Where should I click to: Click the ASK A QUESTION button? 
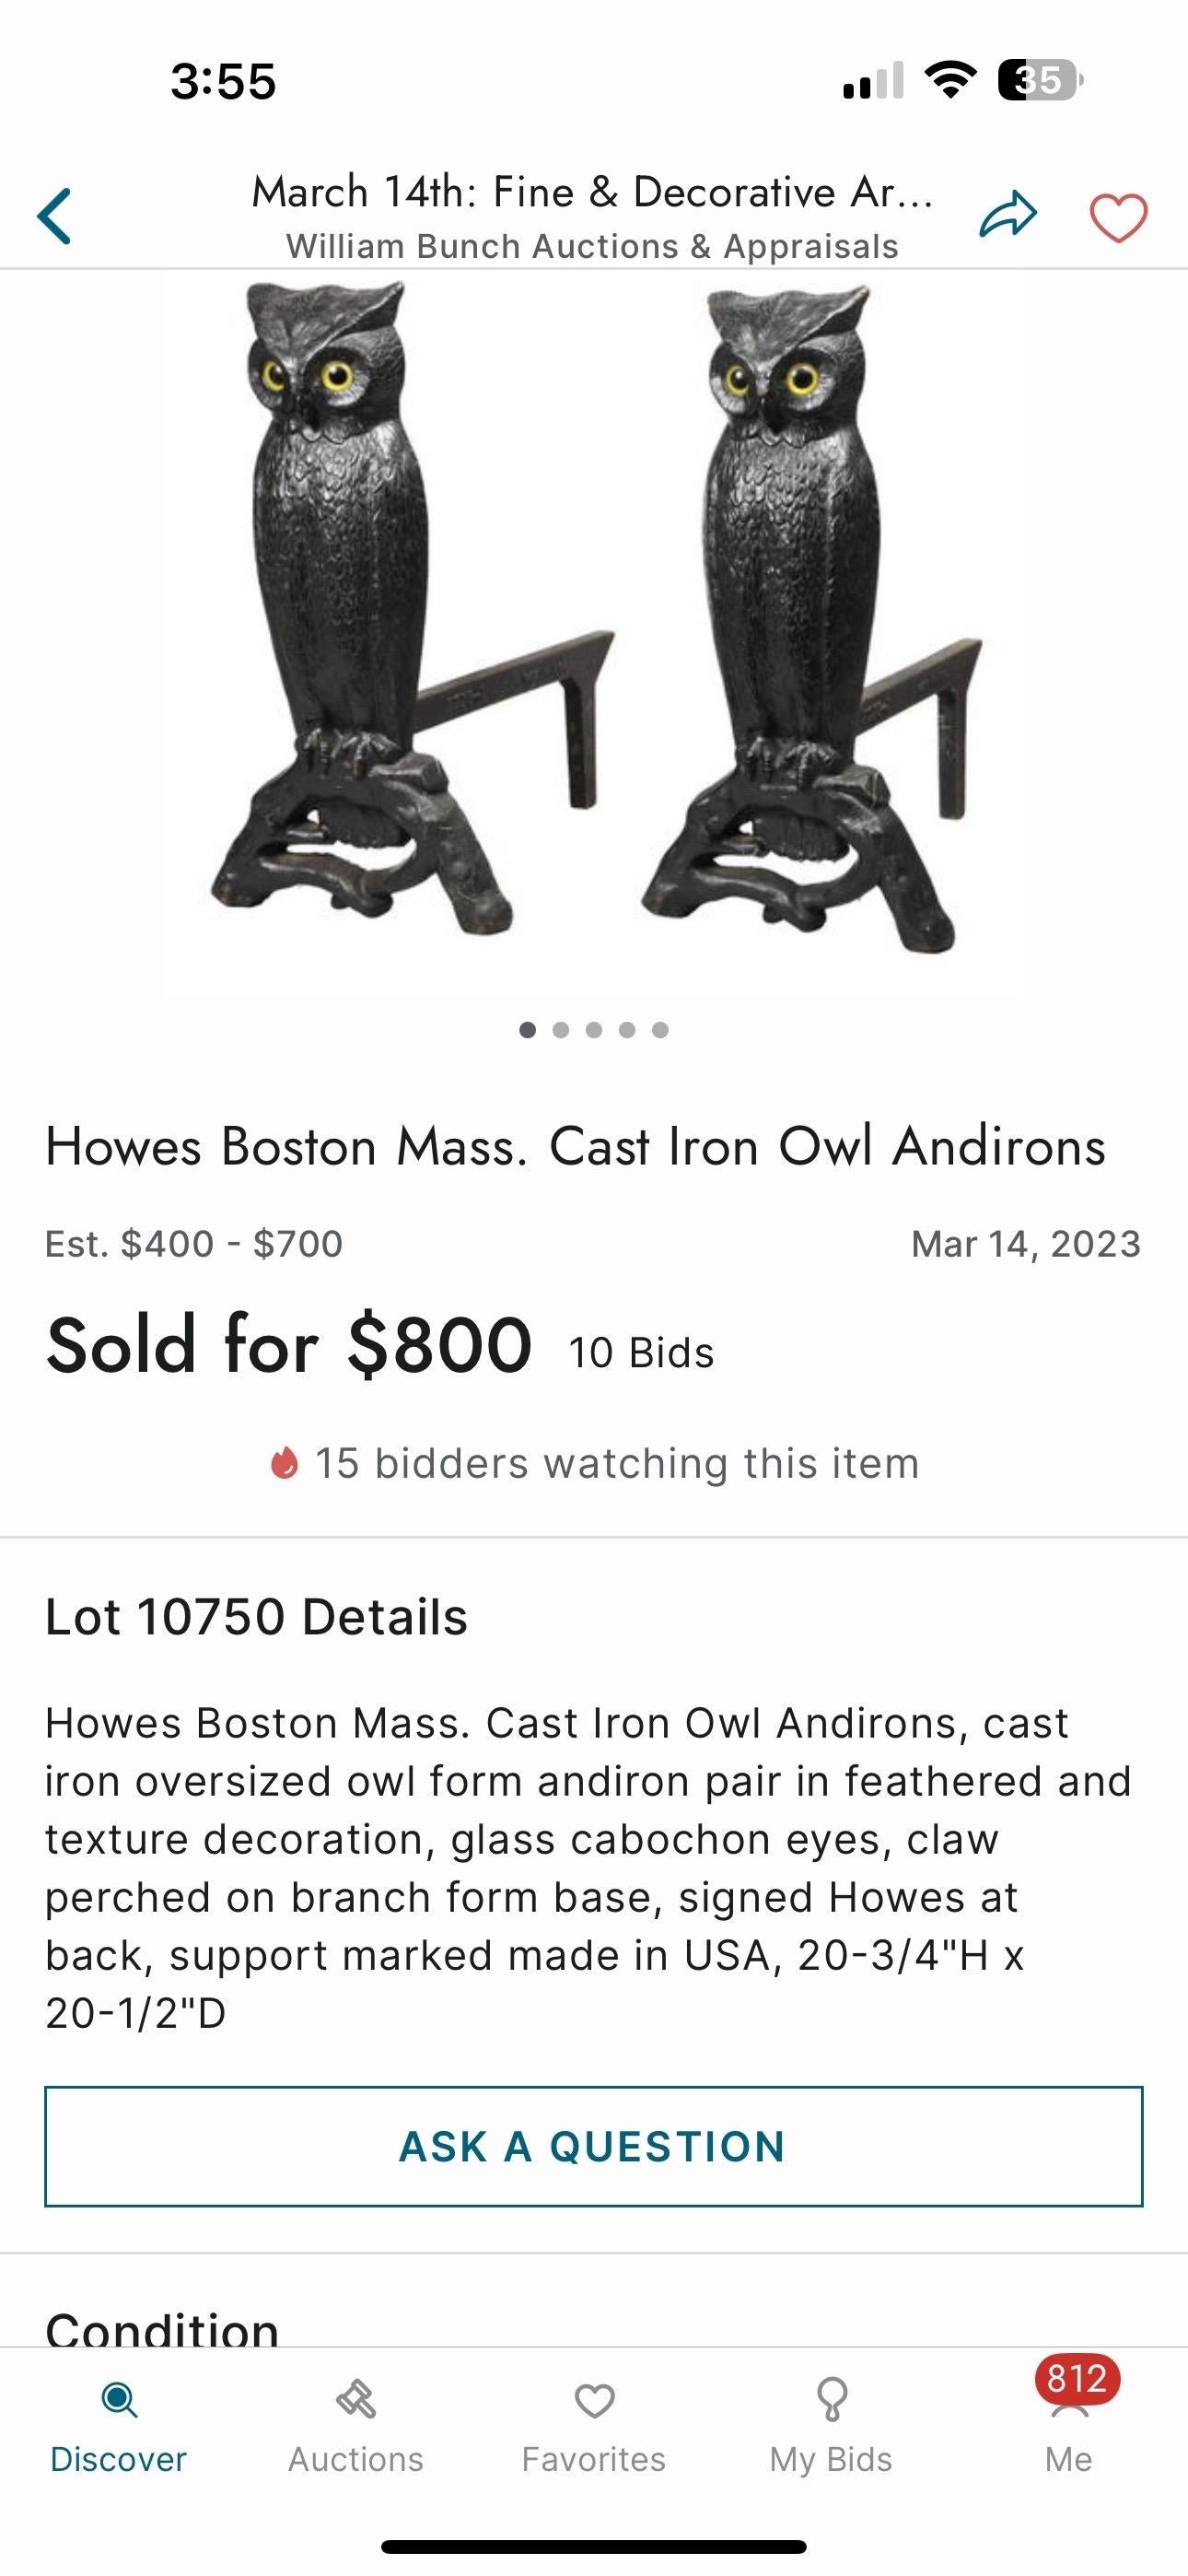click(x=593, y=2146)
